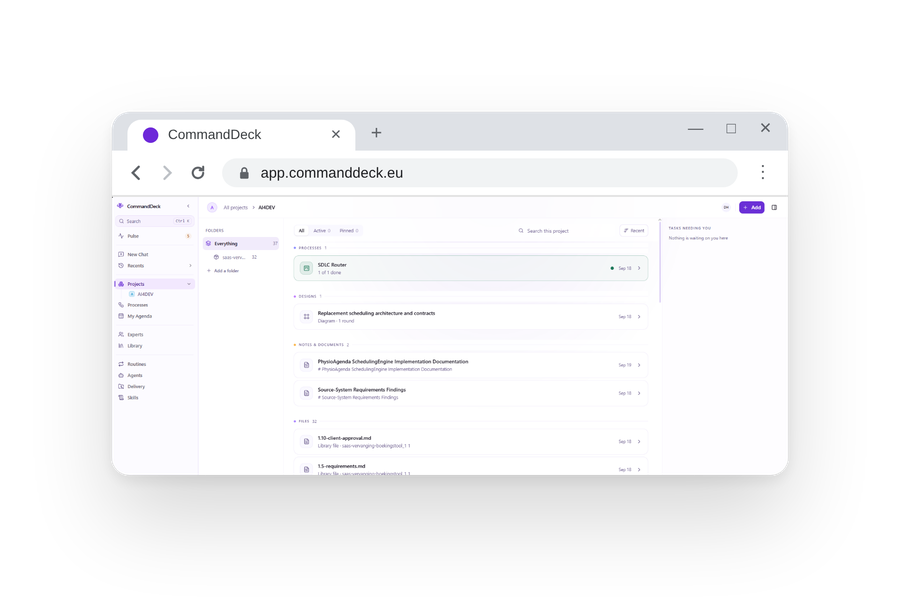This screenshot has width=900, height=614.
Task: Open the Library section
Action: [x=154, y=346]
